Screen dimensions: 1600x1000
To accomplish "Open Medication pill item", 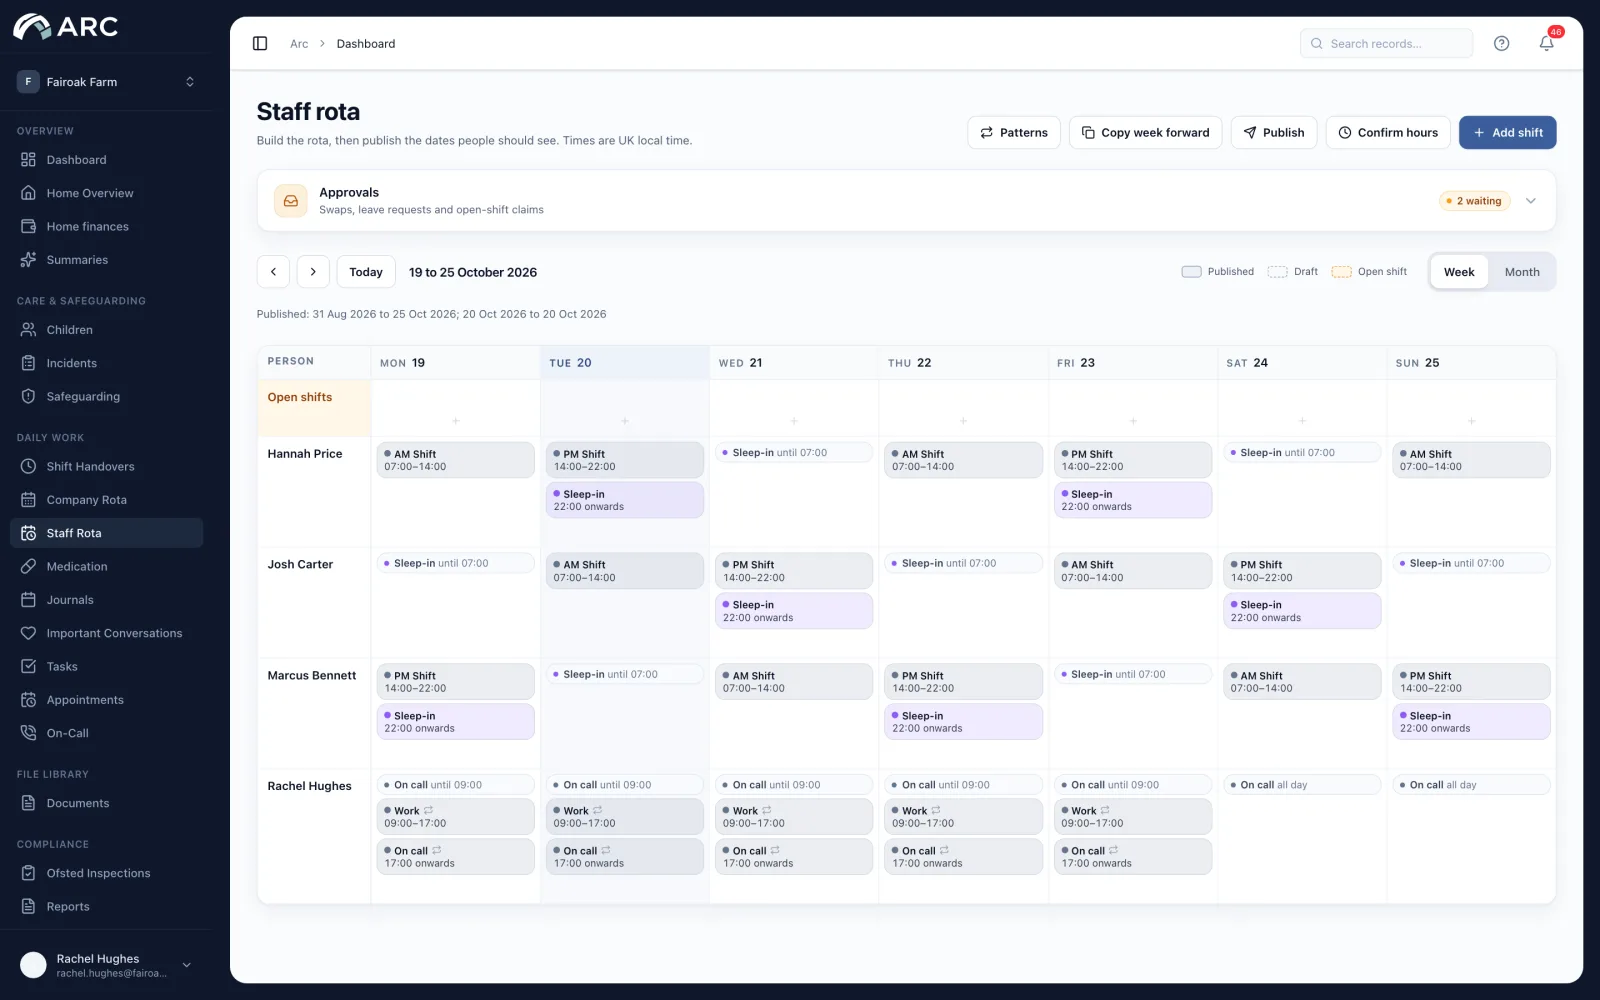I will coord(107,567).
